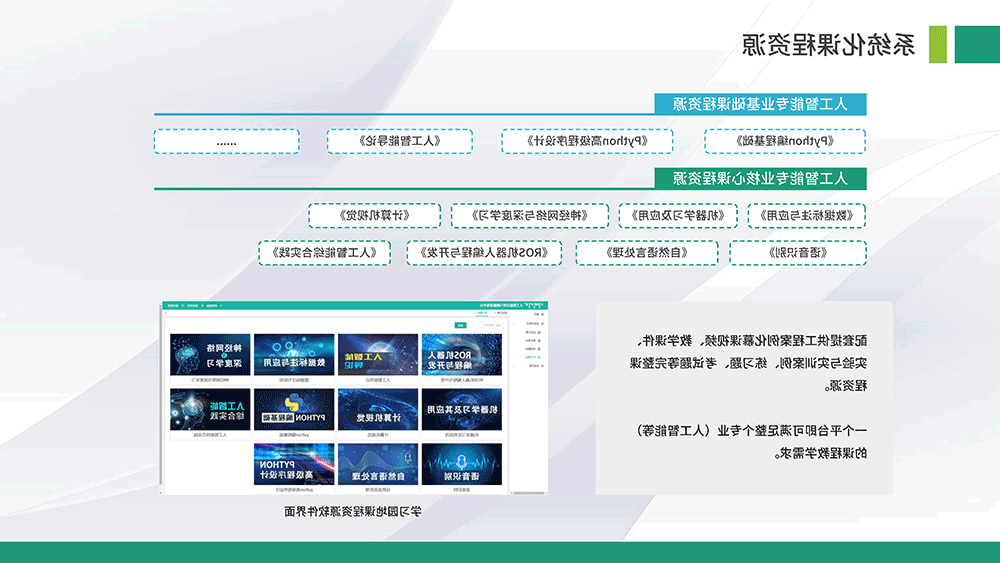1000x563 pixels.
Task: Open the ROS机器人编程与开发 course thumbnail
Action: 462,355
